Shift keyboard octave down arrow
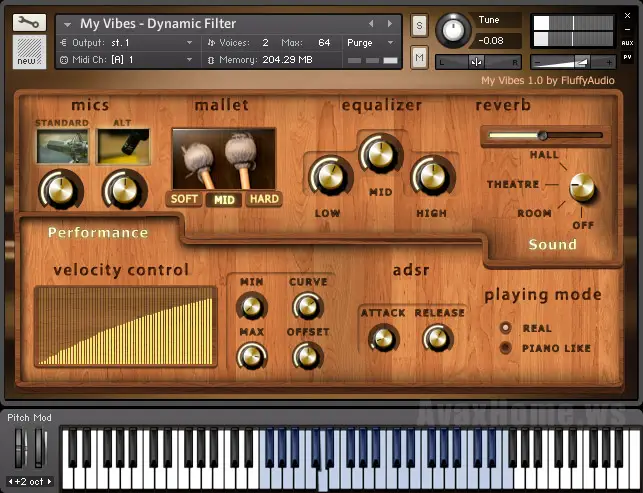643x493 pixels. pyautogui.click(x=11, y=482)
